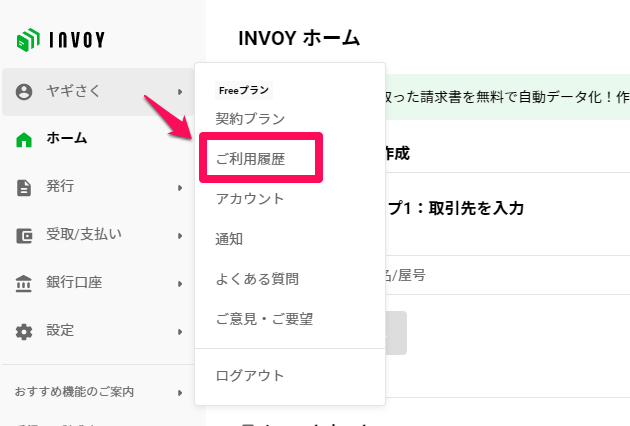This screenshot has height=426, width=630.
Task: Click the user avatar icon beside ヤギさく
Action: pyautogui.click(x=24, y=92)
